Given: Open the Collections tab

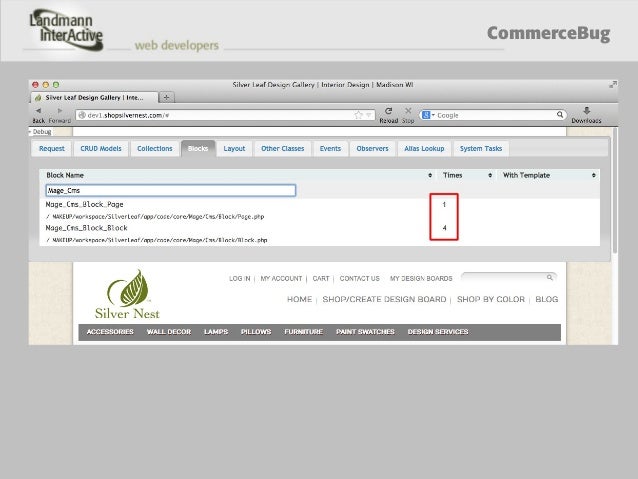Looking at the screenshot, I should point(155,149).
